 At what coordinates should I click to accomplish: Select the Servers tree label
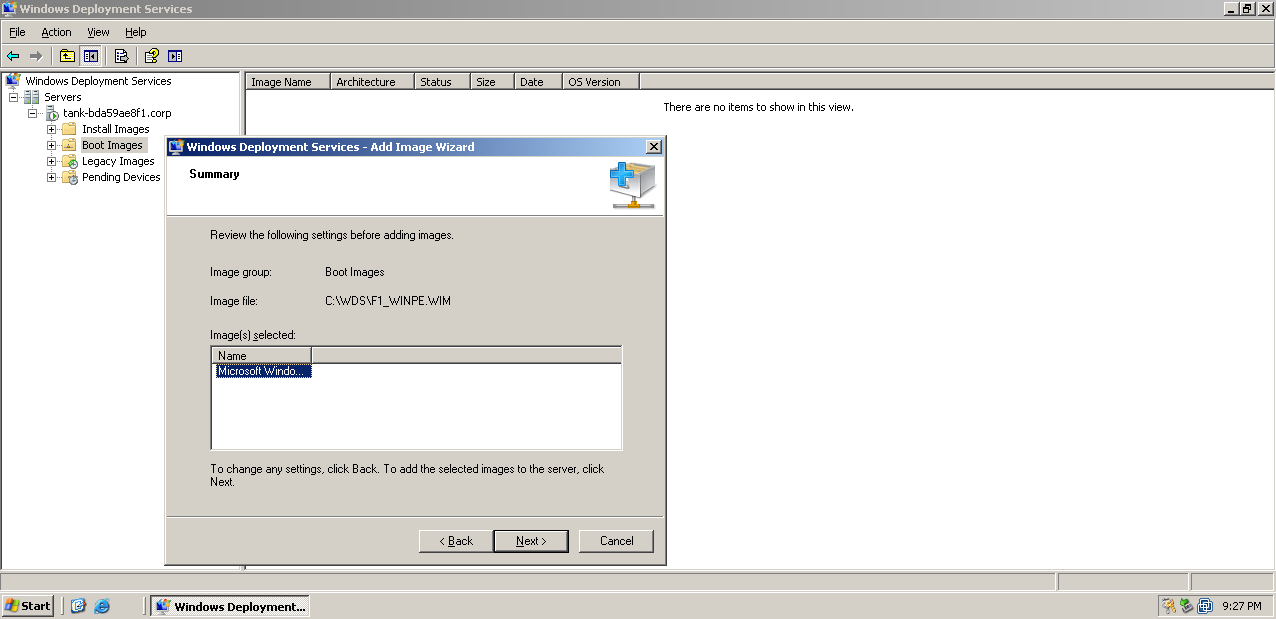pyautogui.click(x=63, y=97)
